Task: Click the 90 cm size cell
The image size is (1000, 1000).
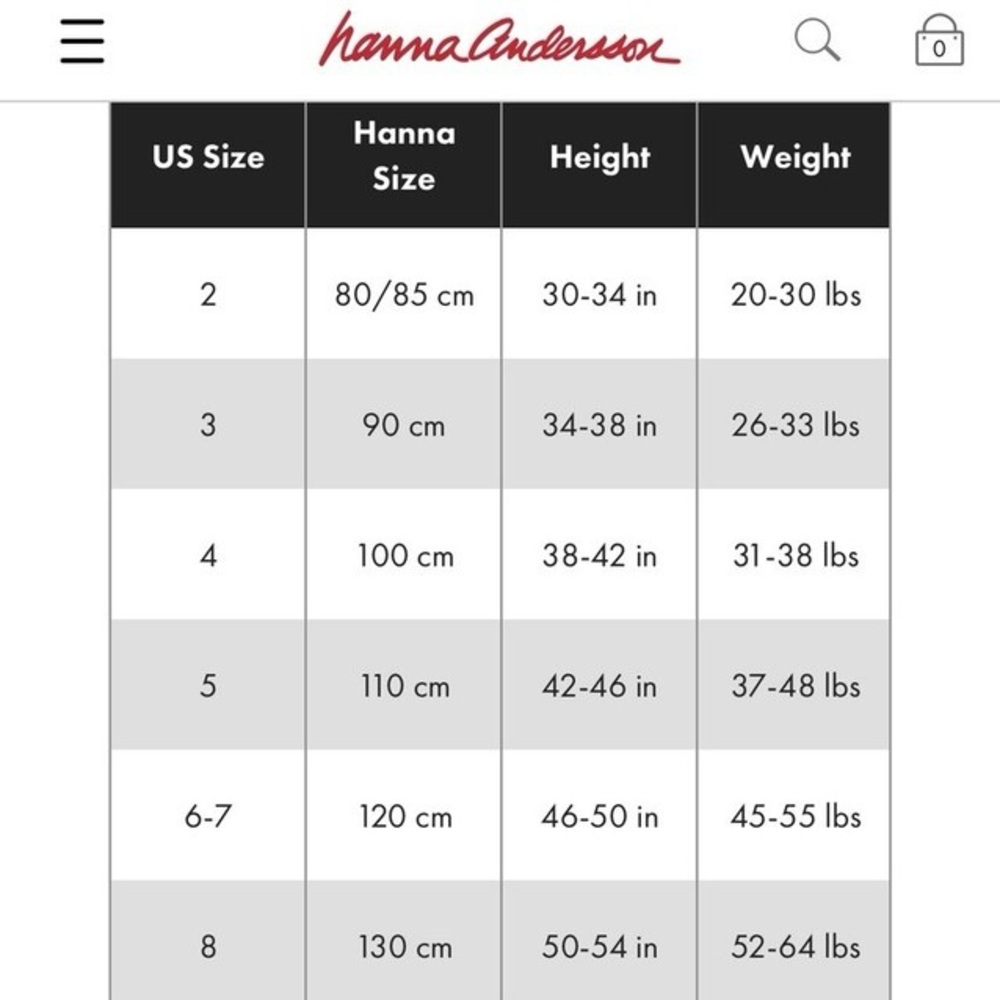Action: pyautogui.click(x=404, y=424)
